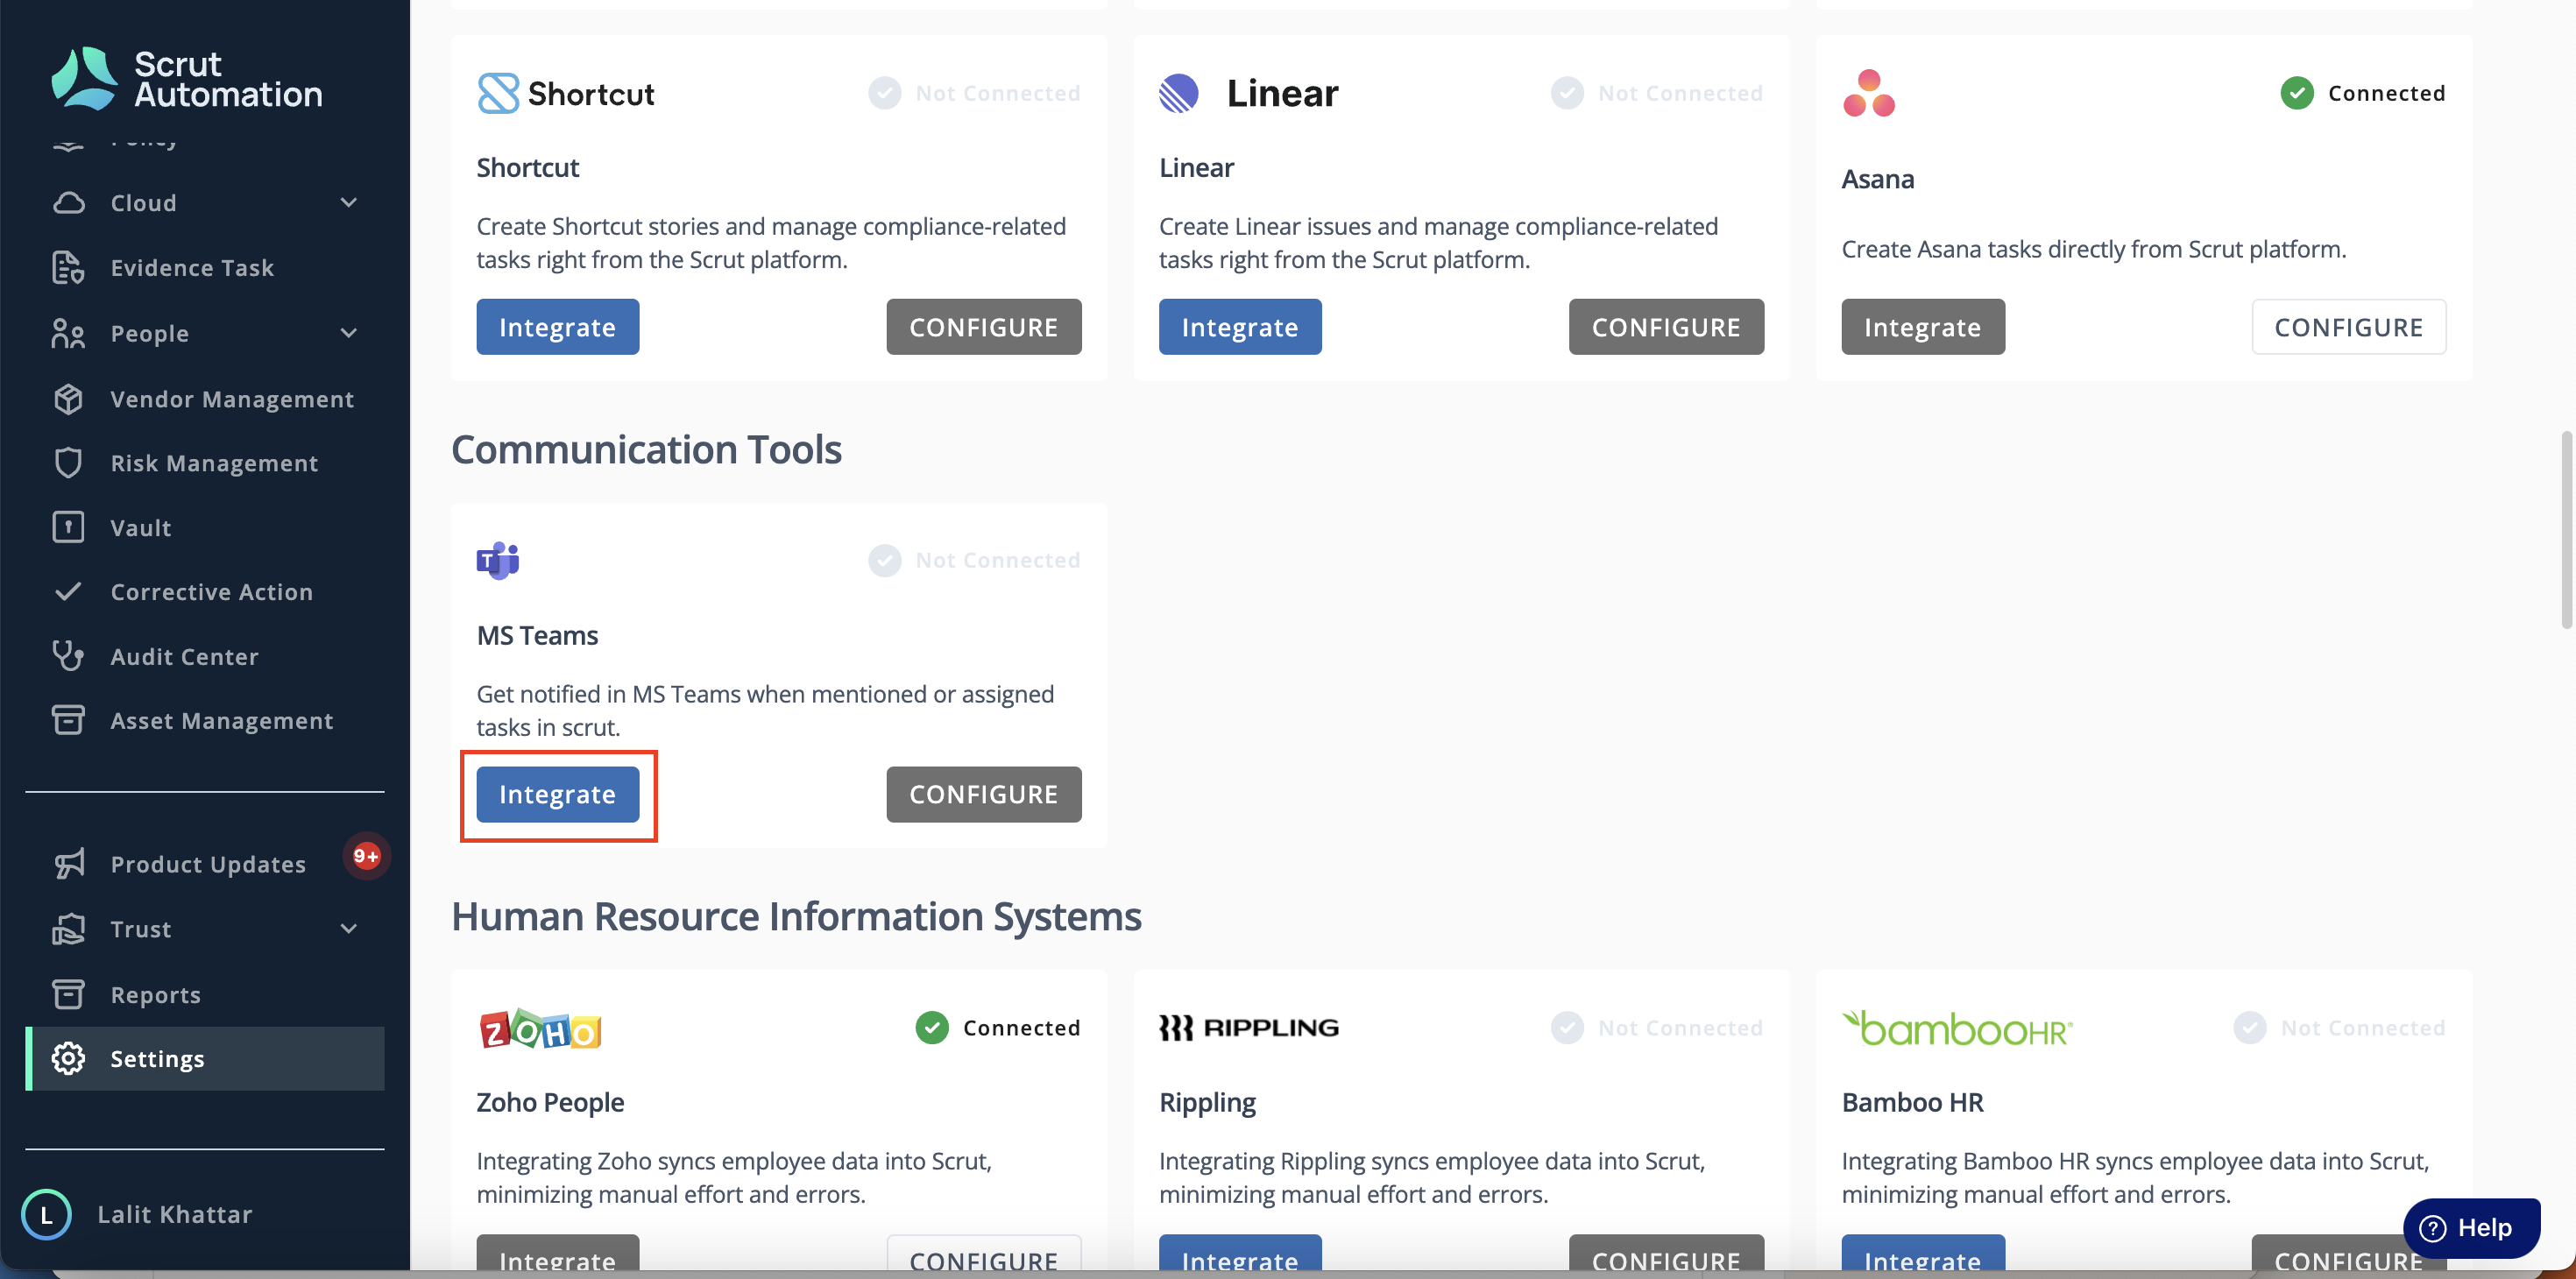Click CONFIGURE on the Linear card

tap(1666, 327)
